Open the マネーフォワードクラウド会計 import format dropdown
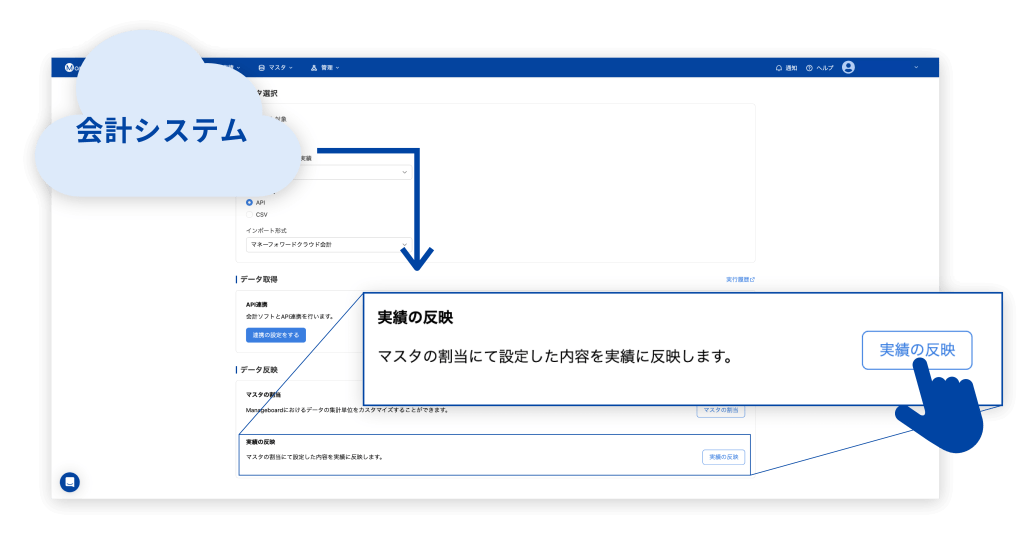The height and width of the screenshot is (541, 1023). pyautogui.click(x=328, y=245)
